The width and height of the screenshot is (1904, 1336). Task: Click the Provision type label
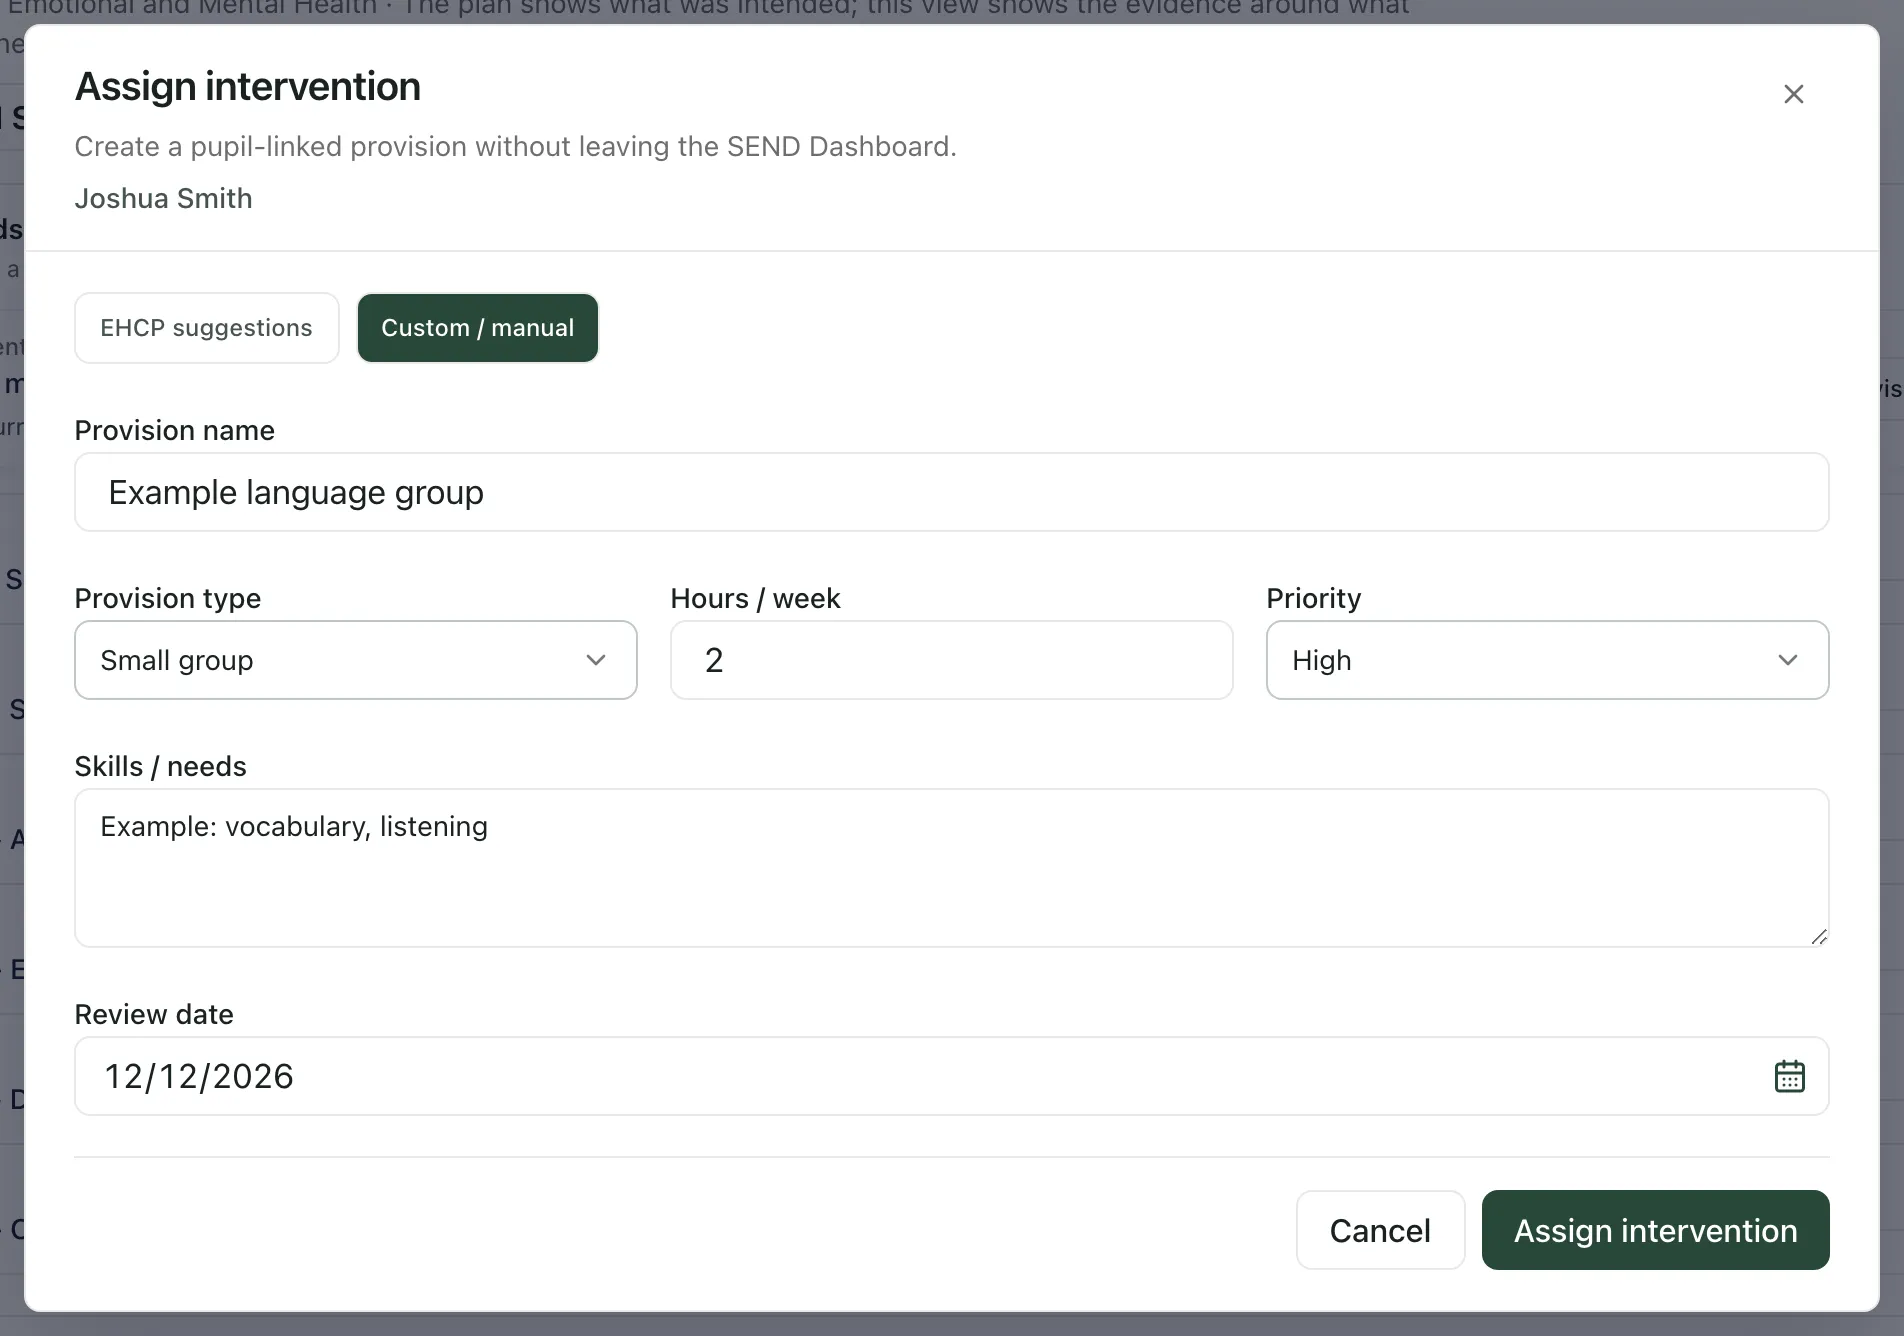[x=168, y=598]
